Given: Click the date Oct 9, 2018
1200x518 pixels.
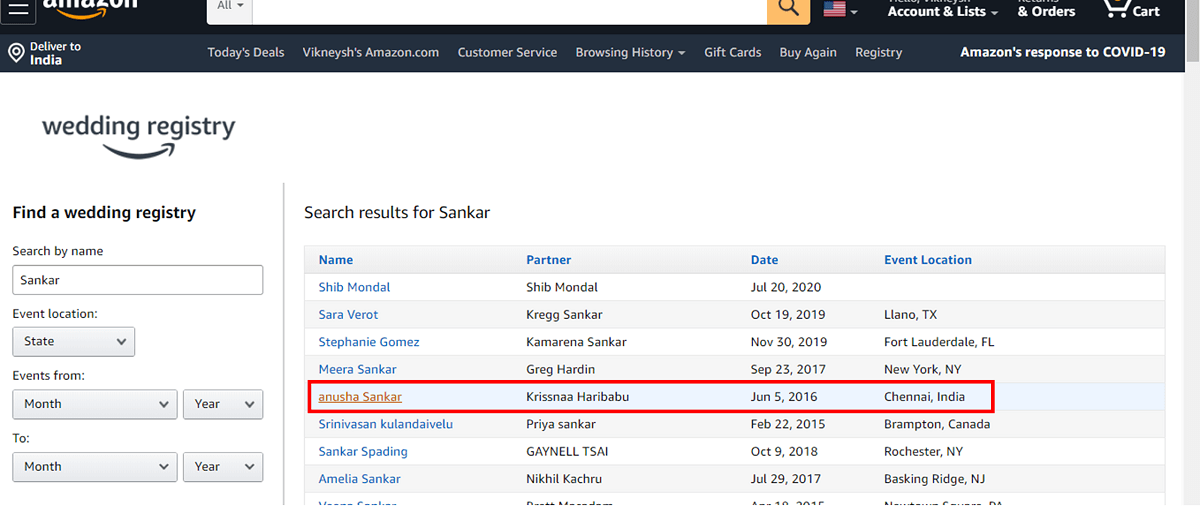Looking at the screenshot, I should tap(784, 451).
